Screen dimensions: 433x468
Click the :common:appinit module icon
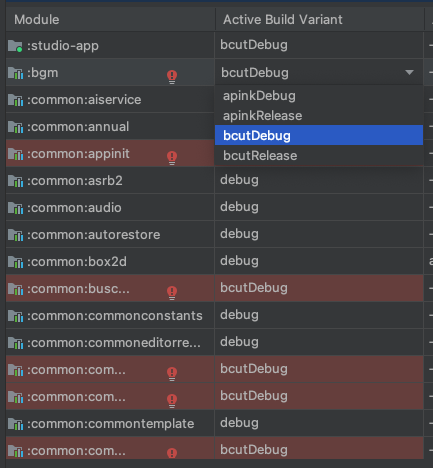tap(15, 154)
